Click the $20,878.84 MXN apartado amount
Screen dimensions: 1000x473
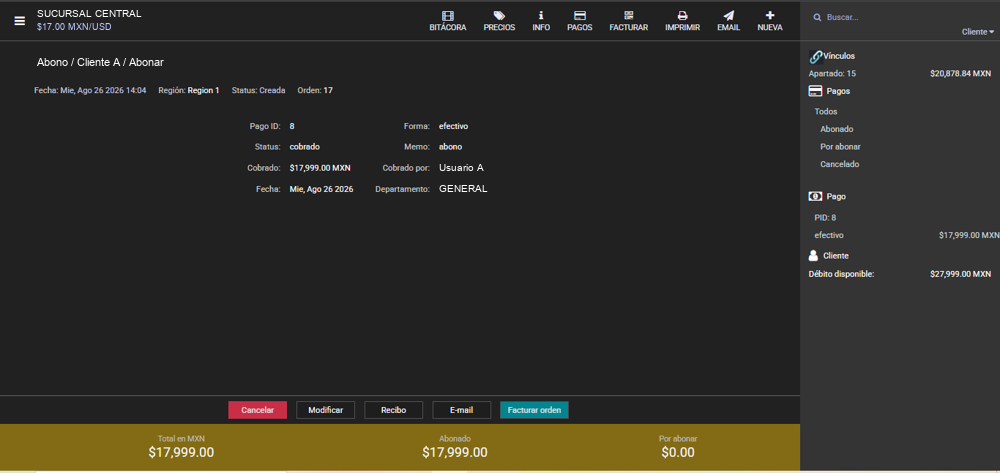[960, 74]
